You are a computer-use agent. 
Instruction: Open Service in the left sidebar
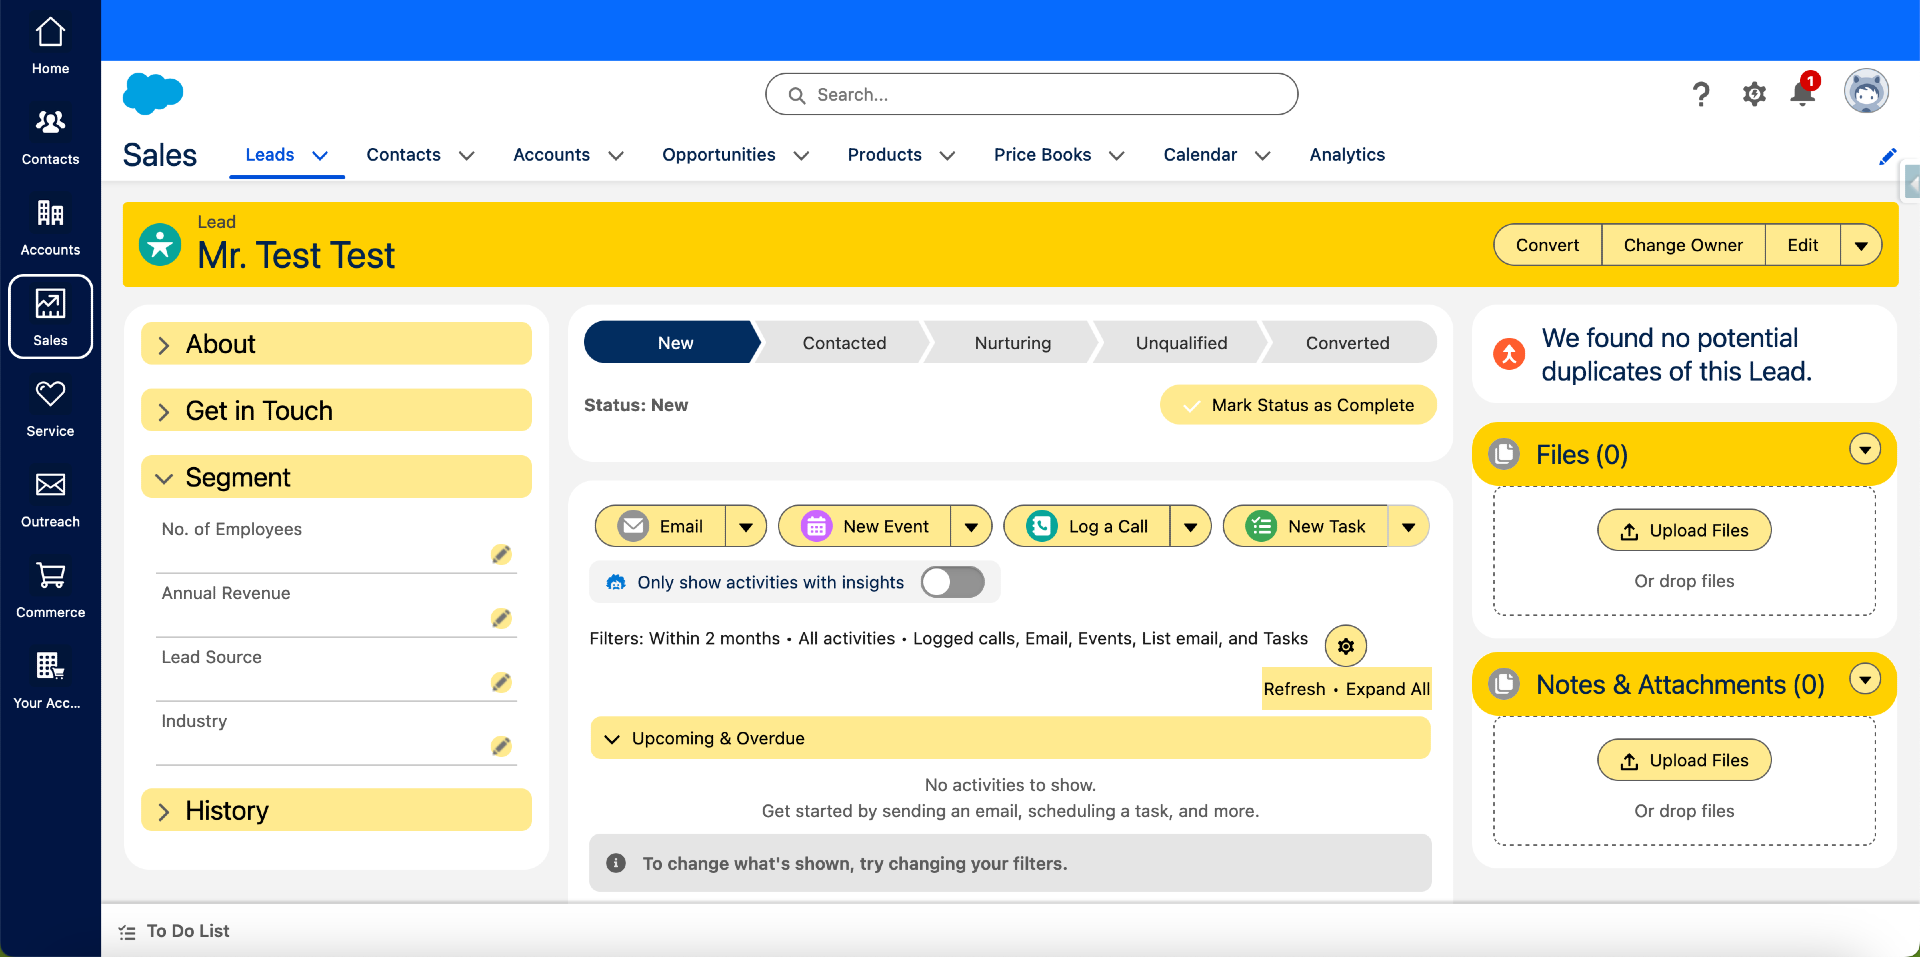50,409
